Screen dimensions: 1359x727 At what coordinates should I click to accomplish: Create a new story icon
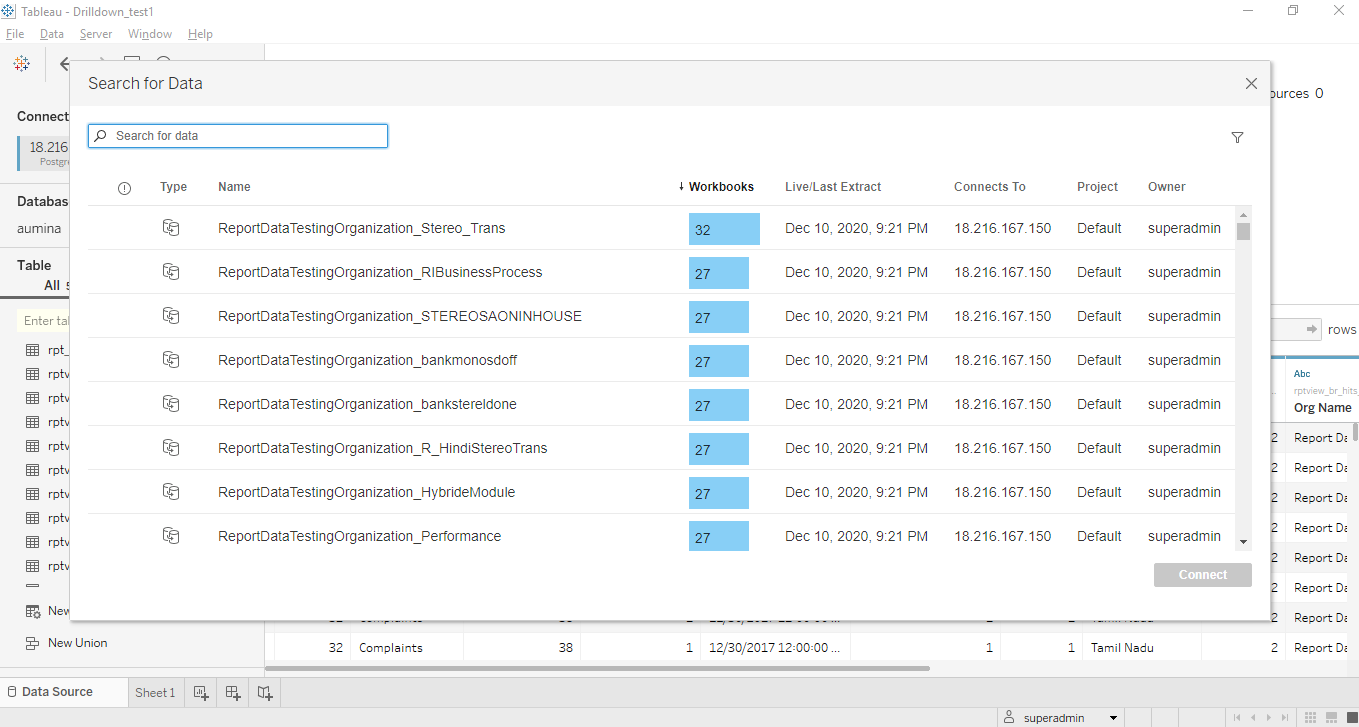point(265,692)
